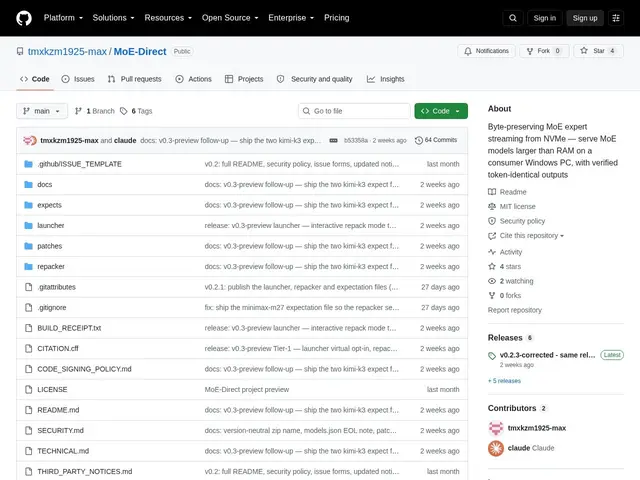Click the shield icon beside Security policy
Image resolution: width=640 pixels, height=480 pixels.
[492, 221]
